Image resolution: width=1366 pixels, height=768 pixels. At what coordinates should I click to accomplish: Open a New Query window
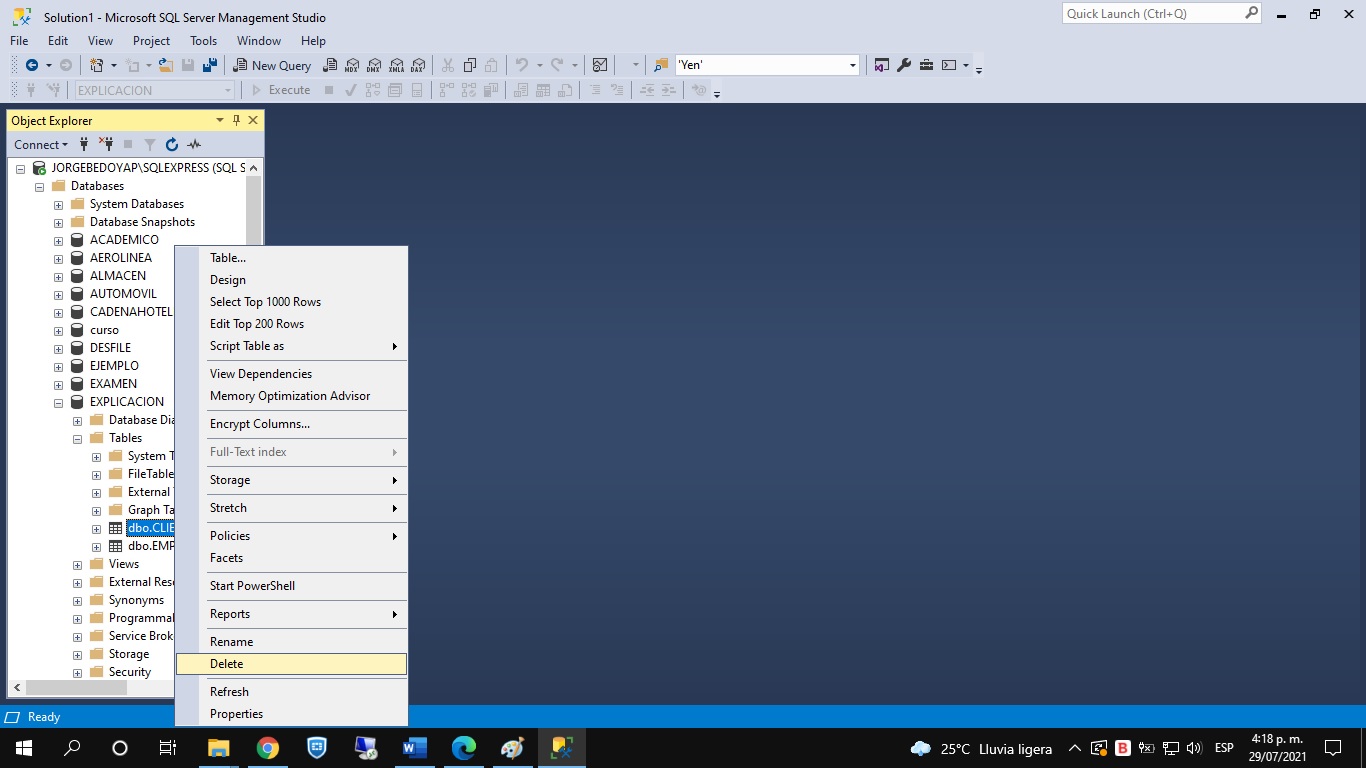coord(272,65)
